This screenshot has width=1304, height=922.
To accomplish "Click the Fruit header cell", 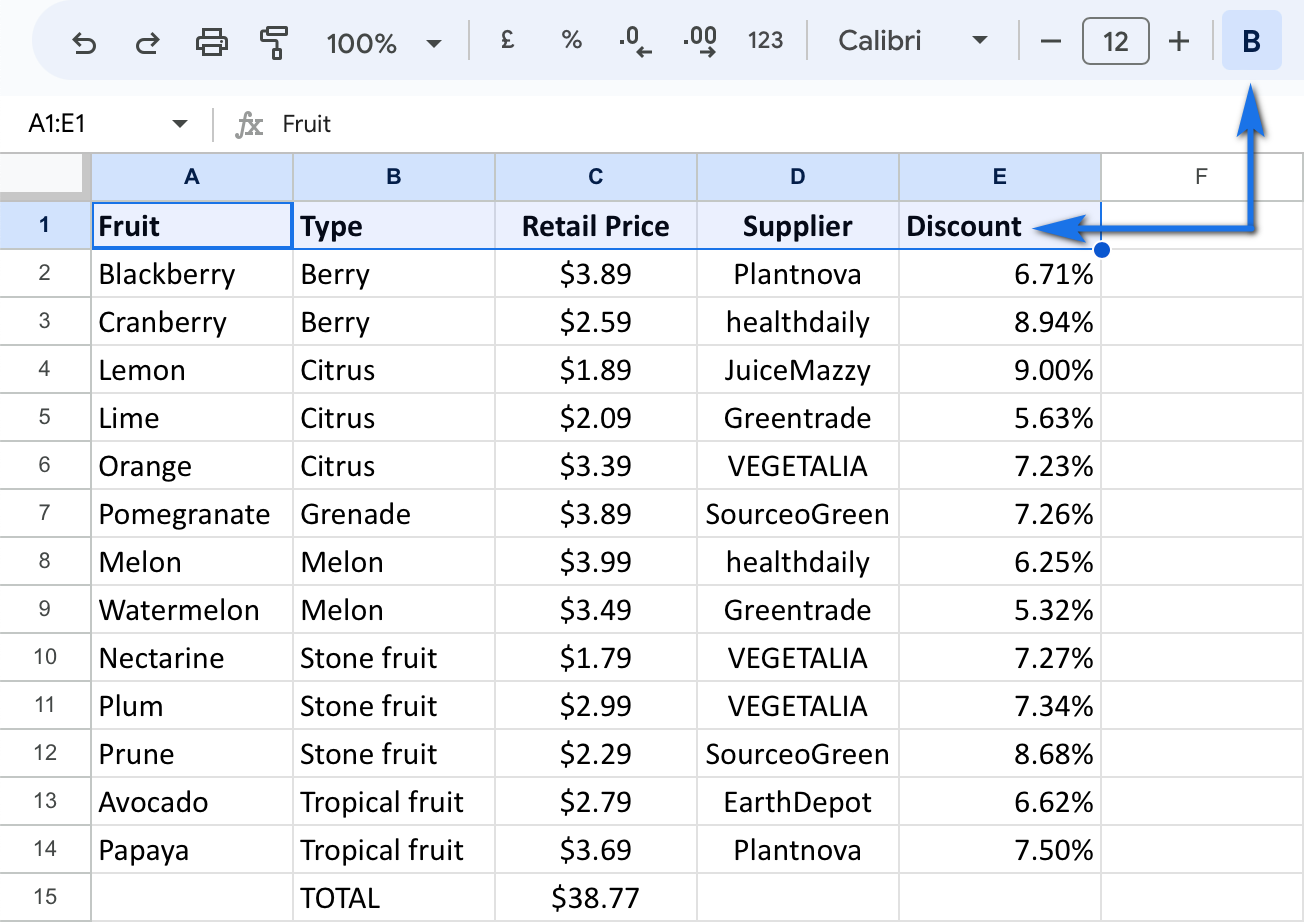I will [192, 225].
